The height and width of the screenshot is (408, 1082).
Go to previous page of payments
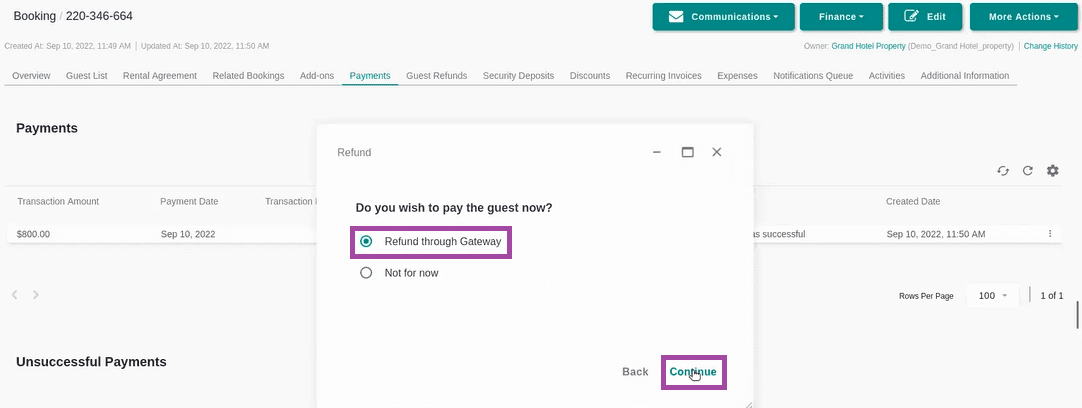click(x=14, y=295)
